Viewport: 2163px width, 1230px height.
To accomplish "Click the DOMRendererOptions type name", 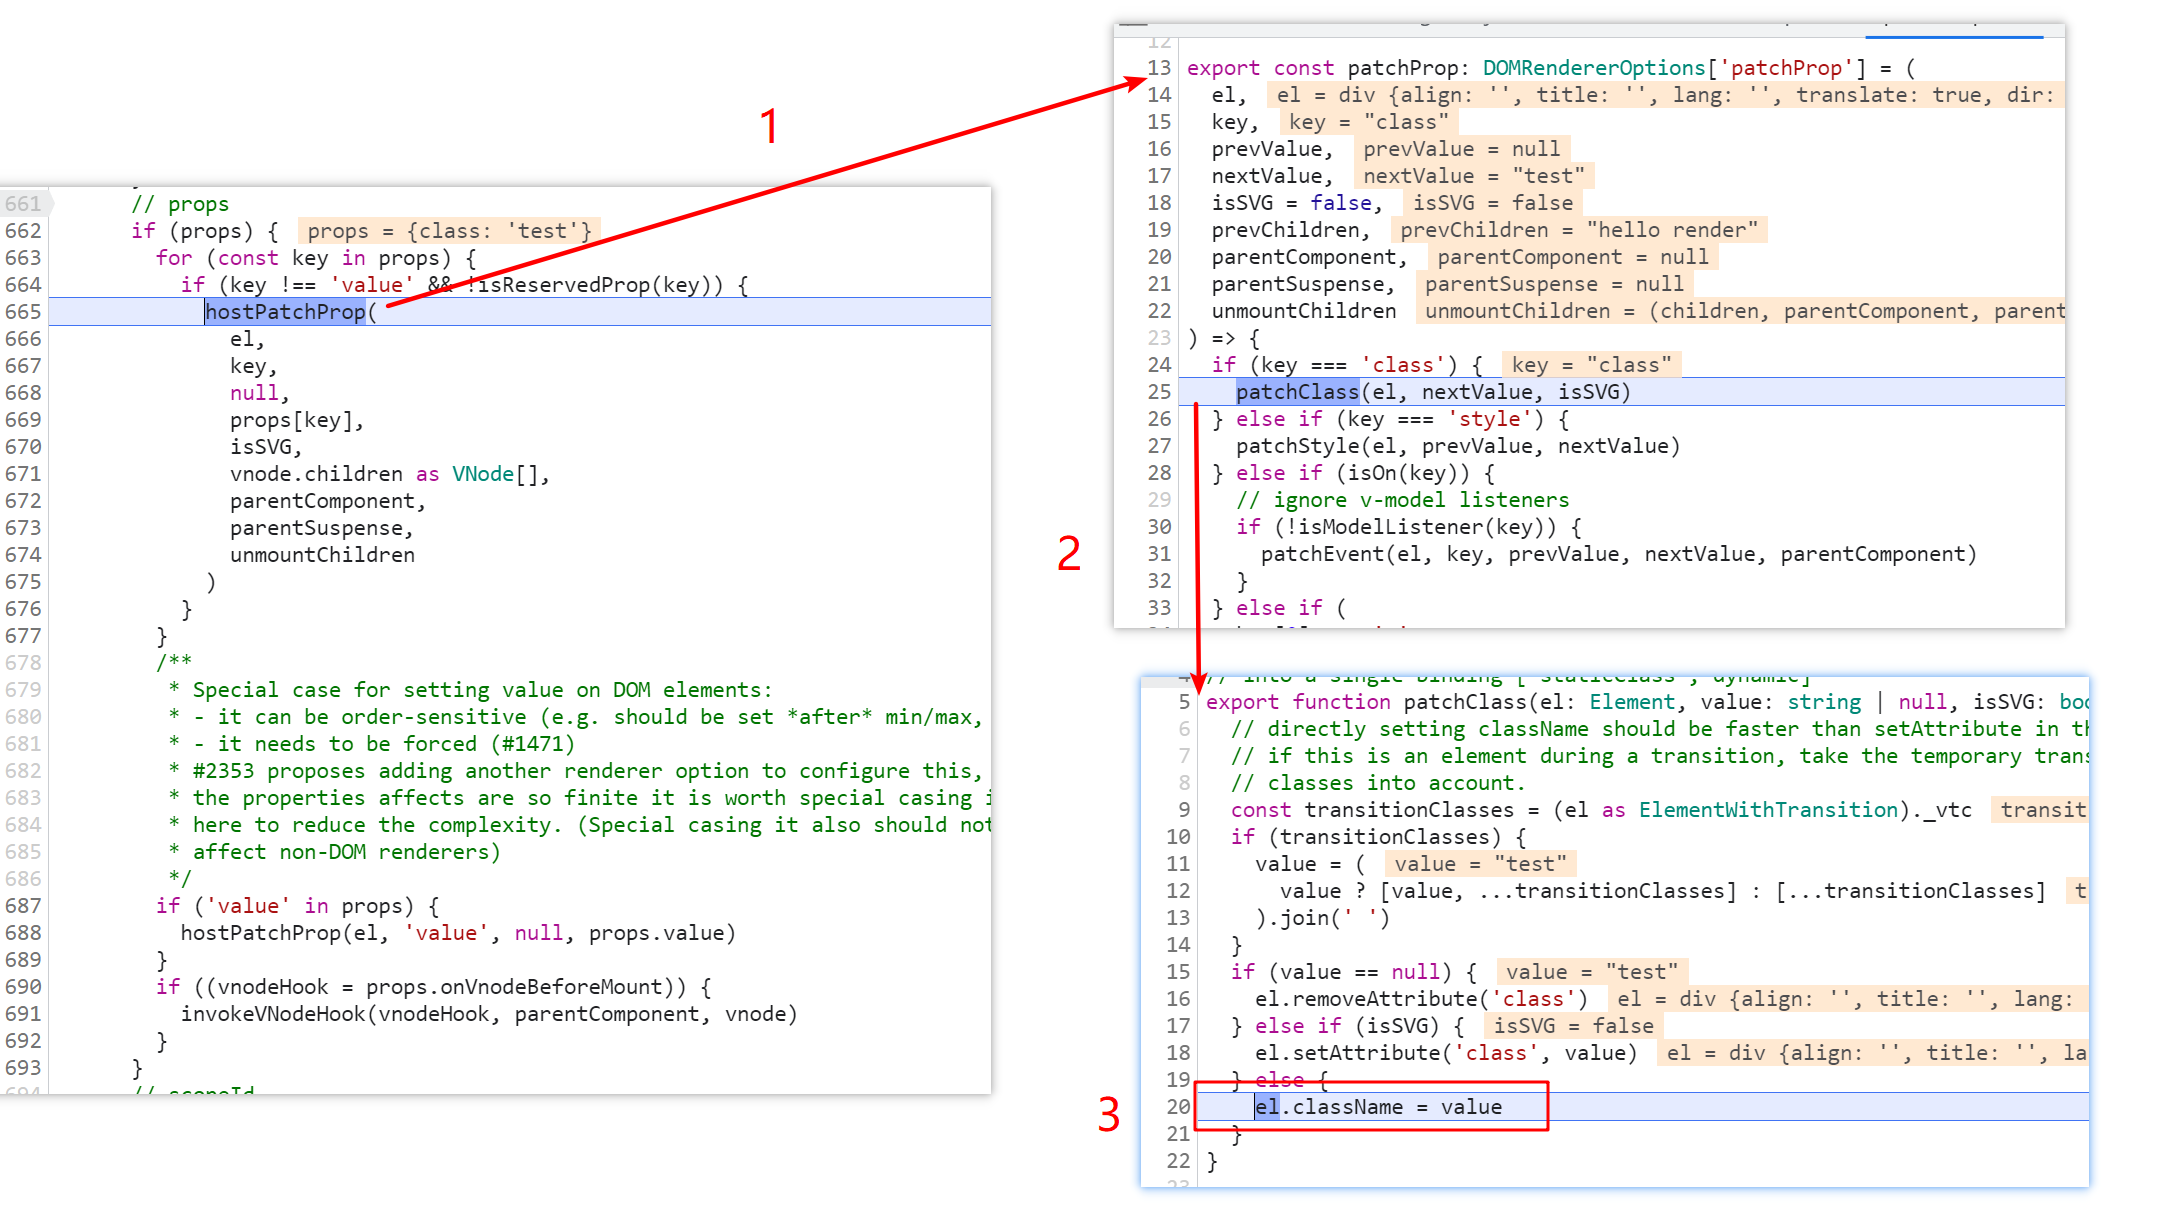I will [1593, 68].
